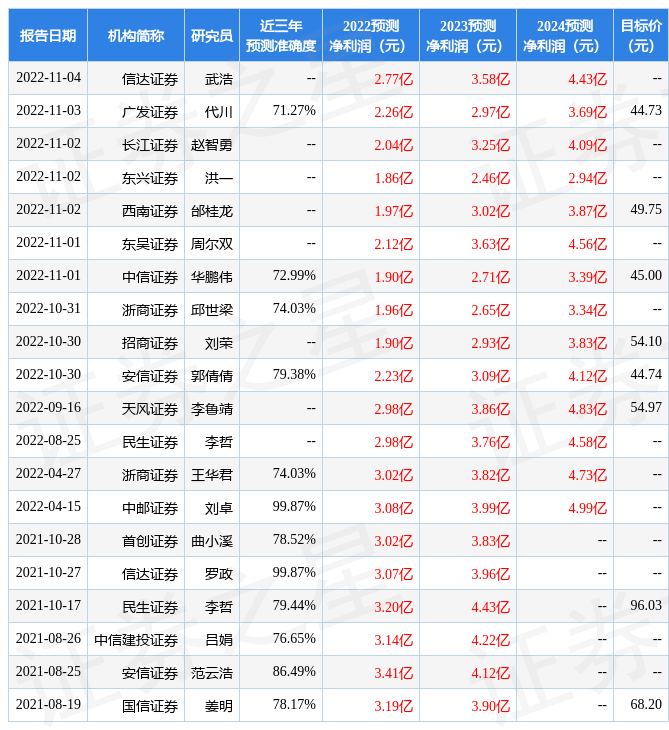
Task: Click the 2022预测净利润 column header
Action: pos(371,35)
